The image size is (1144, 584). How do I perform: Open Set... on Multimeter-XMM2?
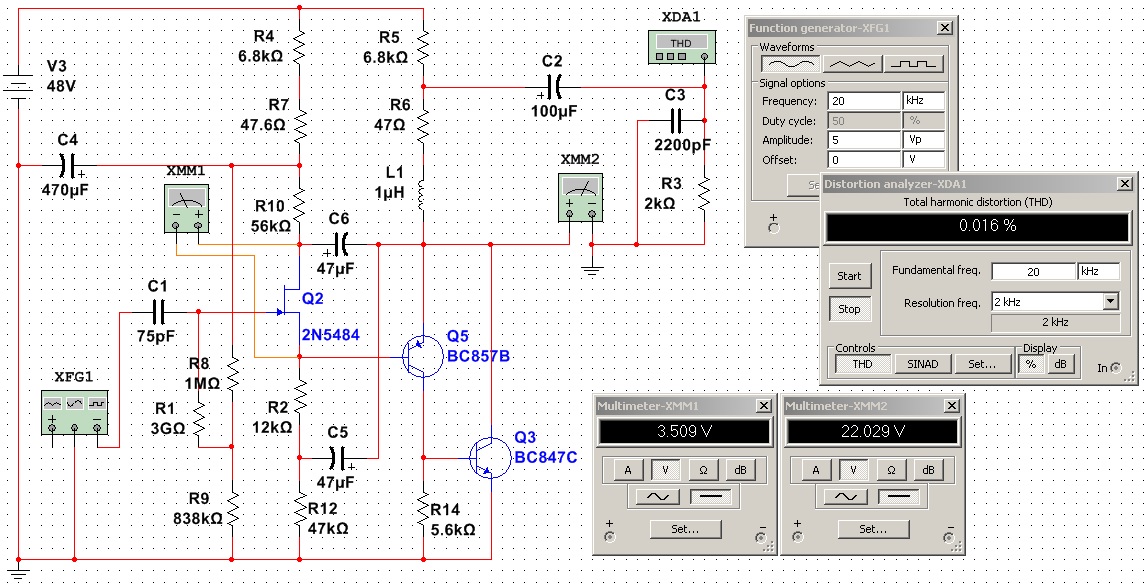873,529
